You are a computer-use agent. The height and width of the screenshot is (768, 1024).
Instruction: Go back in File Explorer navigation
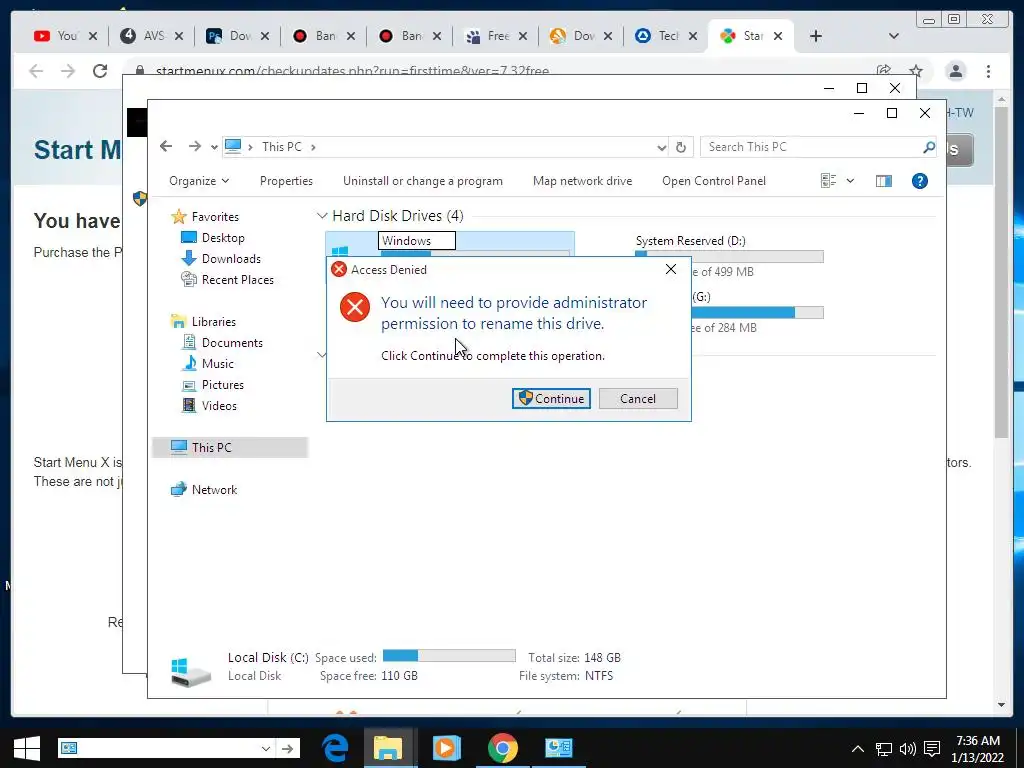coord(166,146)
